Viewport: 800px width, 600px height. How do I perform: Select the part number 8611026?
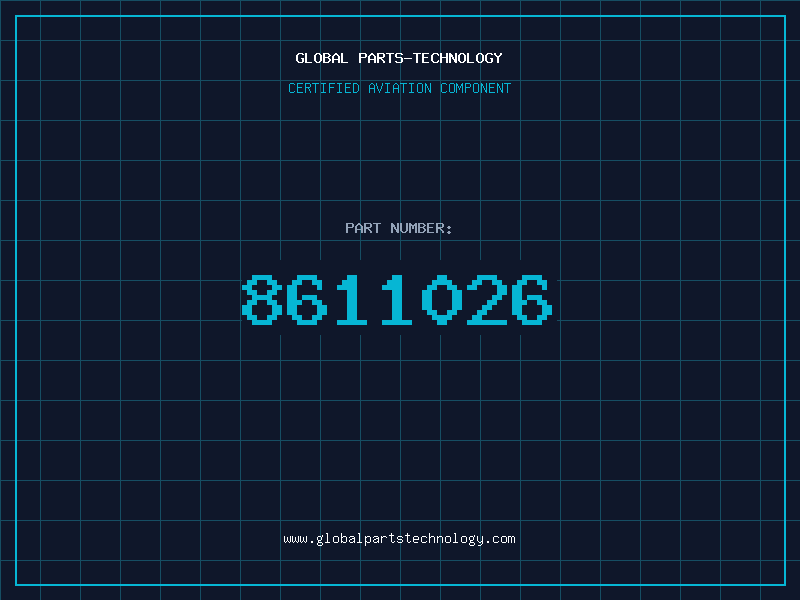coord(397,299)
